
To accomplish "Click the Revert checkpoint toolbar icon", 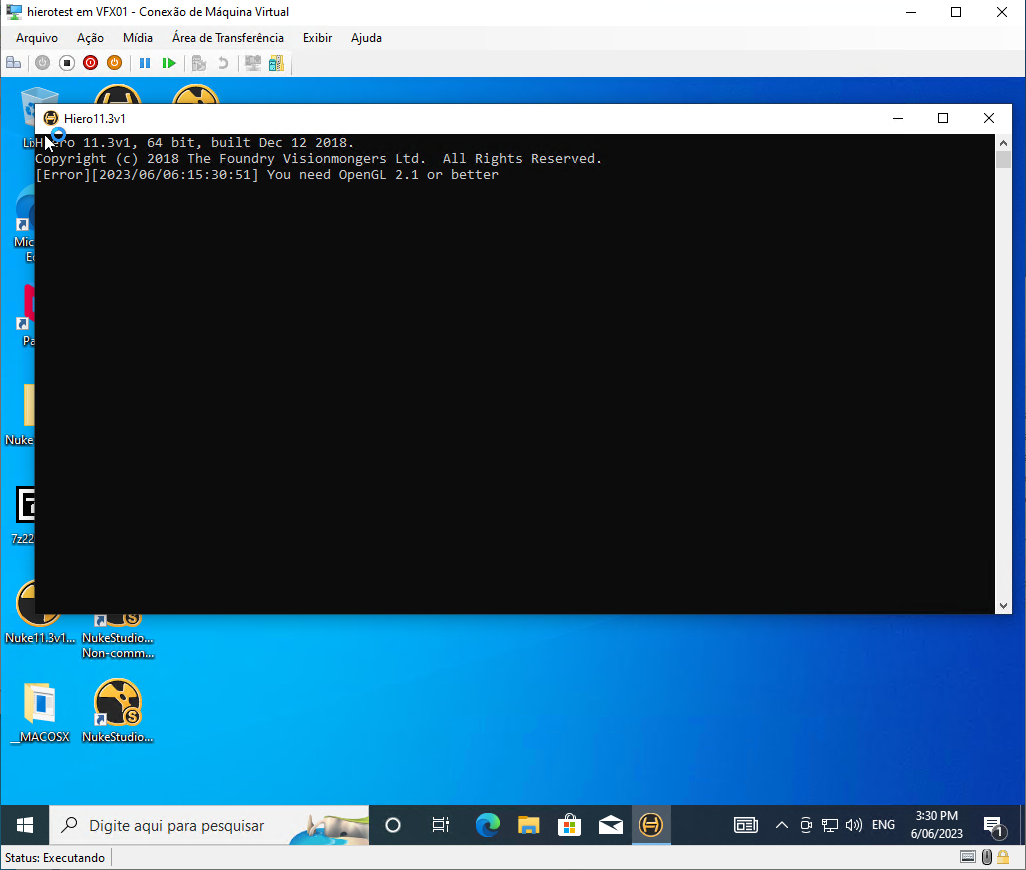I will pos(222,62).
